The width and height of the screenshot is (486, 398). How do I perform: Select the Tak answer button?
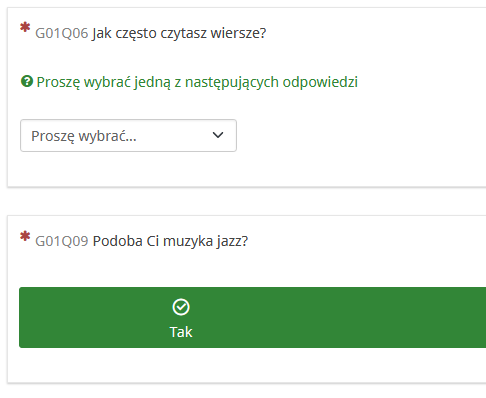click(252, 317)
